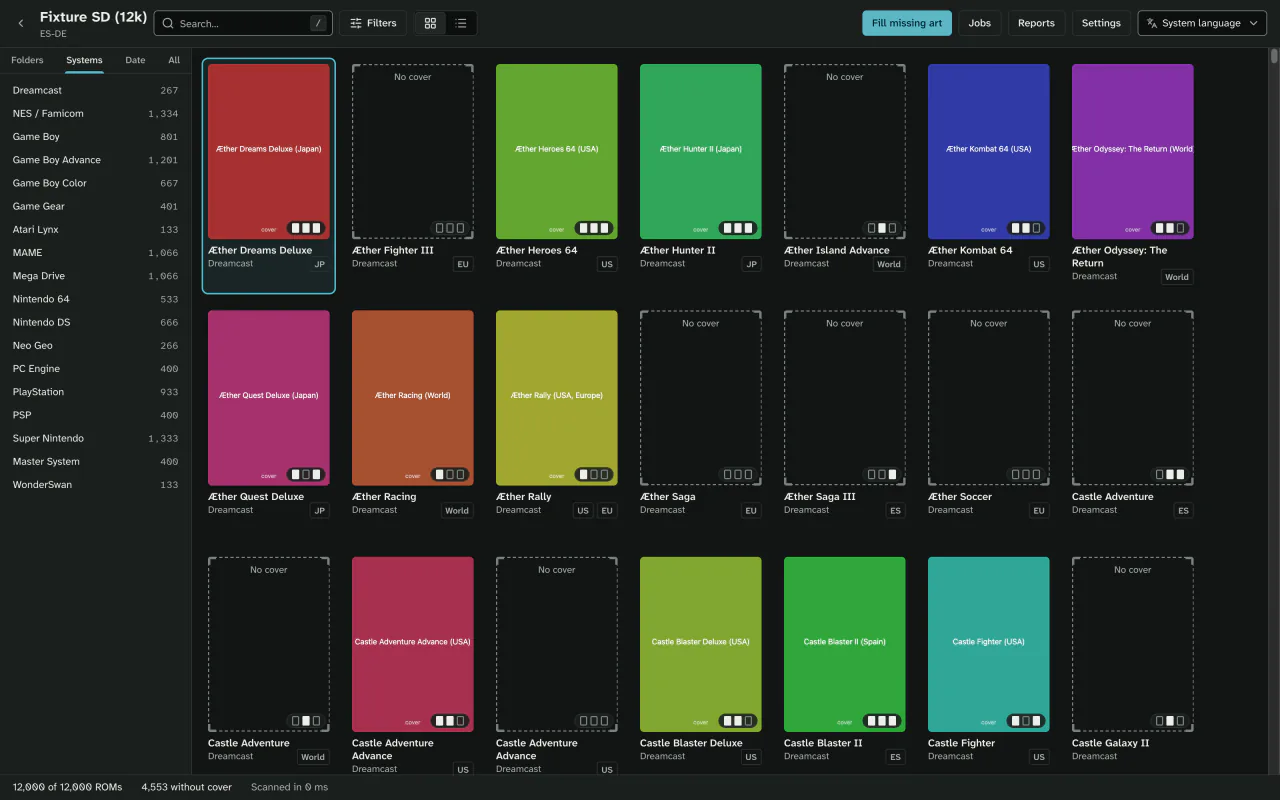Open the Reports page
This screenshot has width=1280, height=800.
[x=1036, y=23]
